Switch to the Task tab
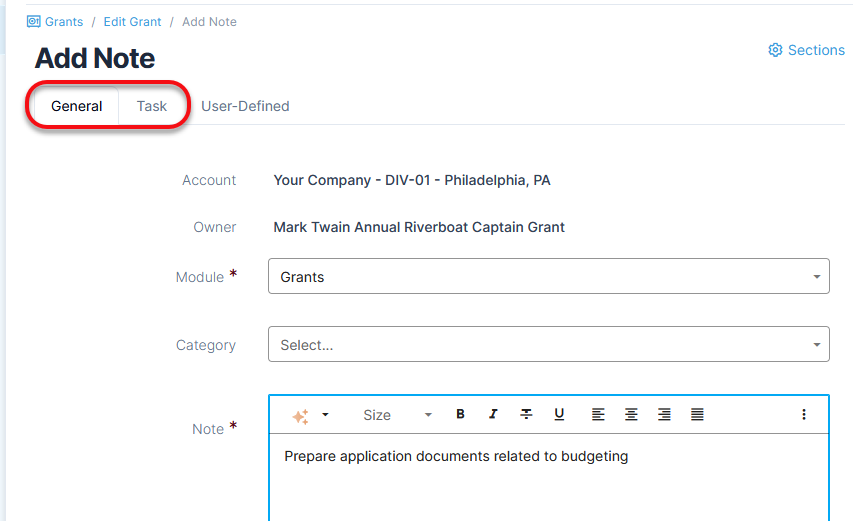 coord(152,106)
